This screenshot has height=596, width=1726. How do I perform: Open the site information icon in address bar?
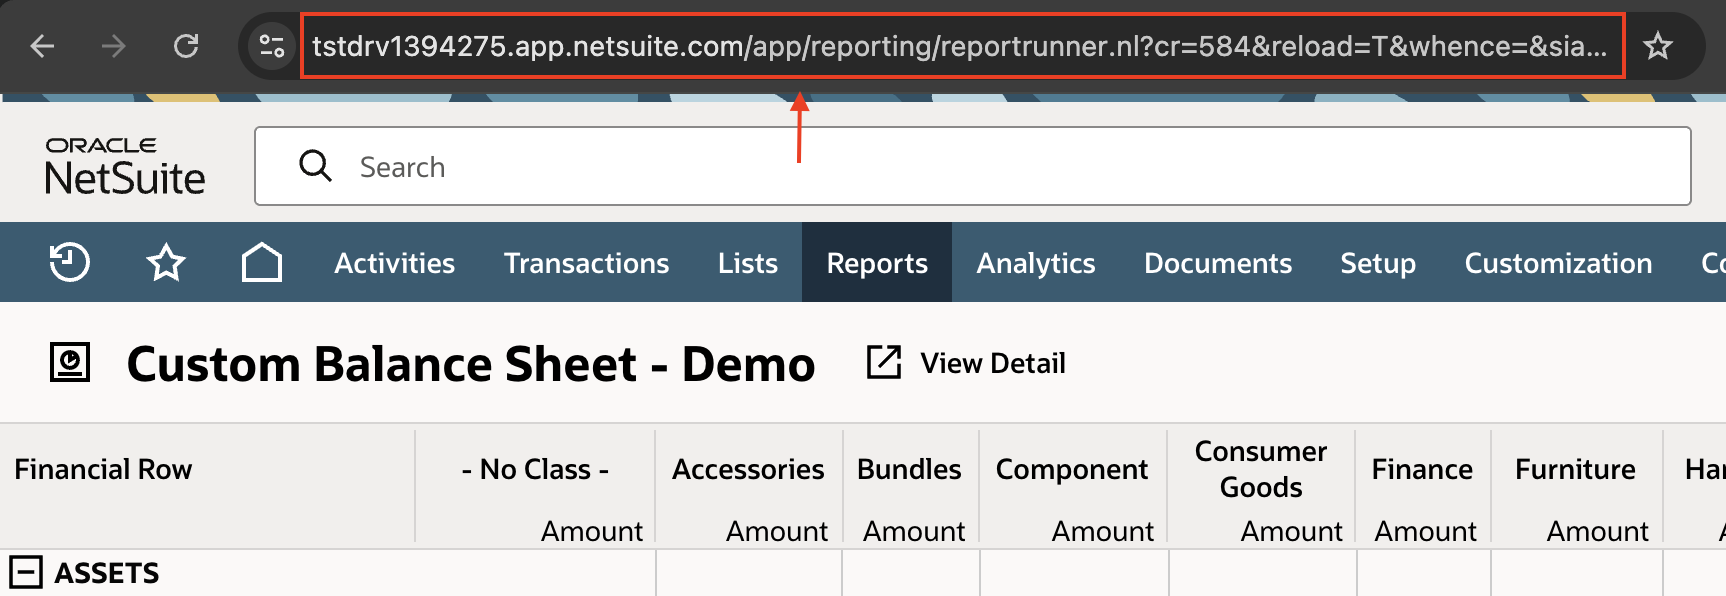click(271, 46)
